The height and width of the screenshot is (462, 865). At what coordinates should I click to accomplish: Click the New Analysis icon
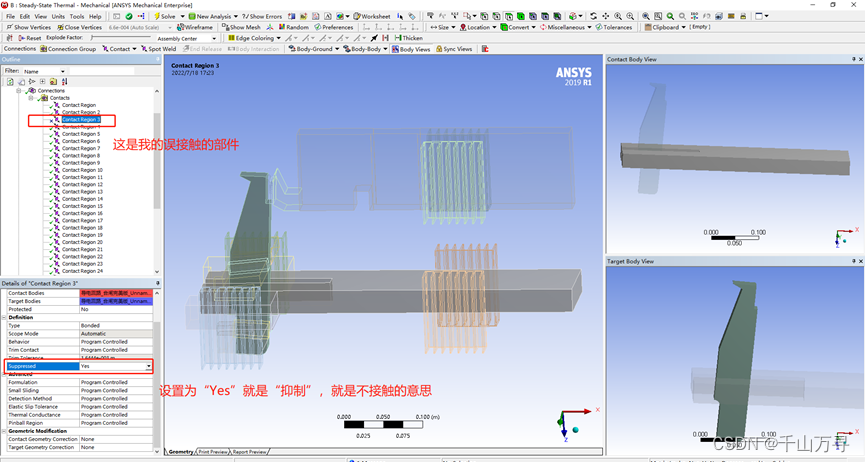192,16
